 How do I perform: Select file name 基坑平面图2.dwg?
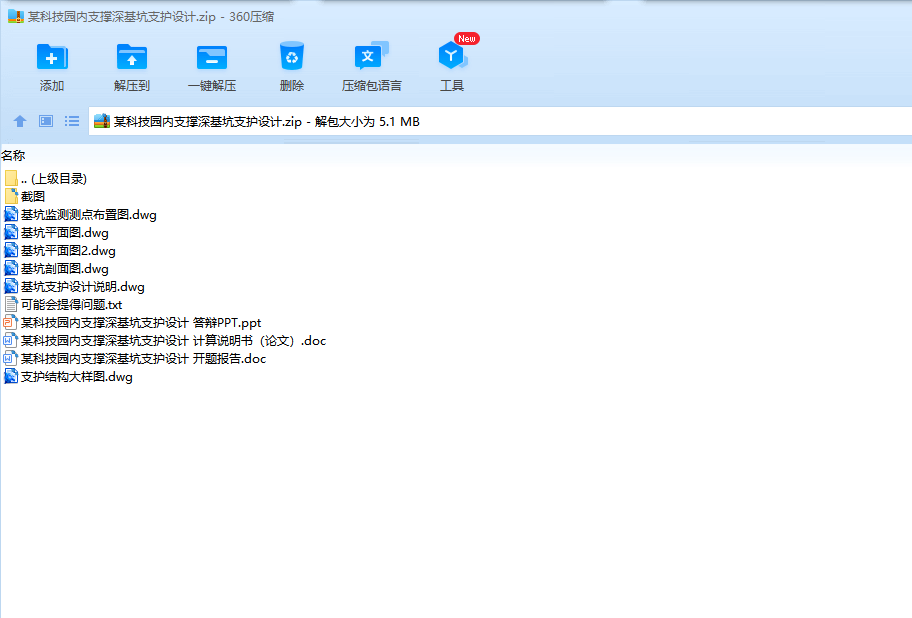[x=68, y=251]
